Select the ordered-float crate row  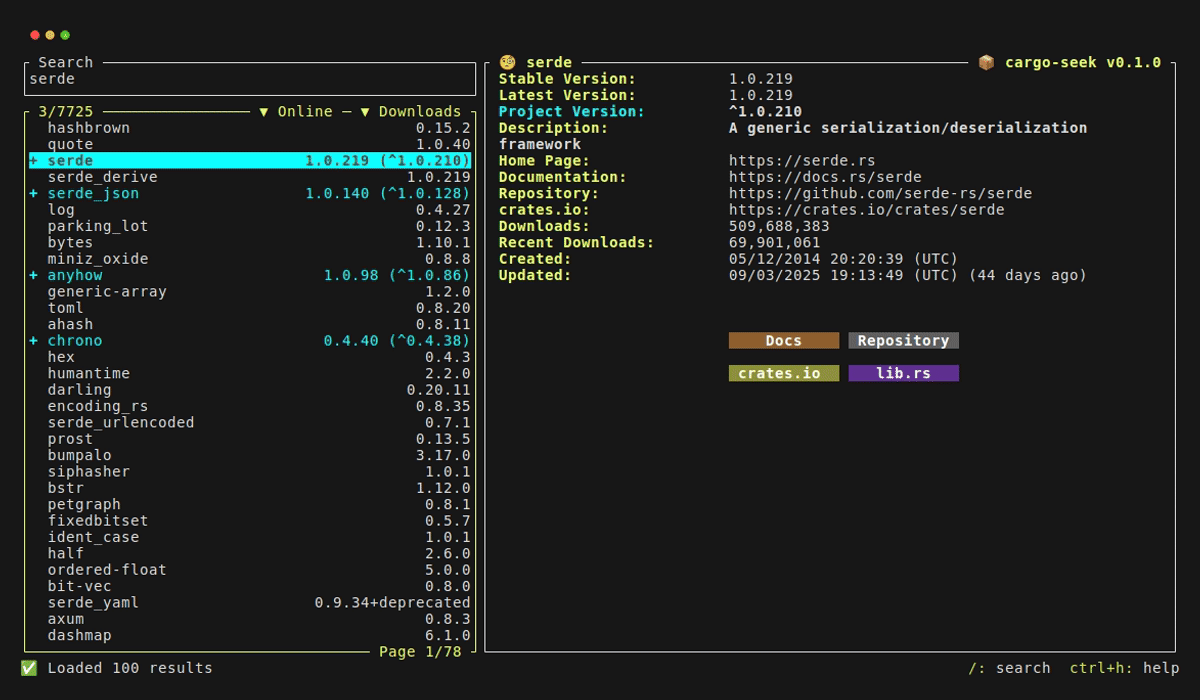pos(250,570)
